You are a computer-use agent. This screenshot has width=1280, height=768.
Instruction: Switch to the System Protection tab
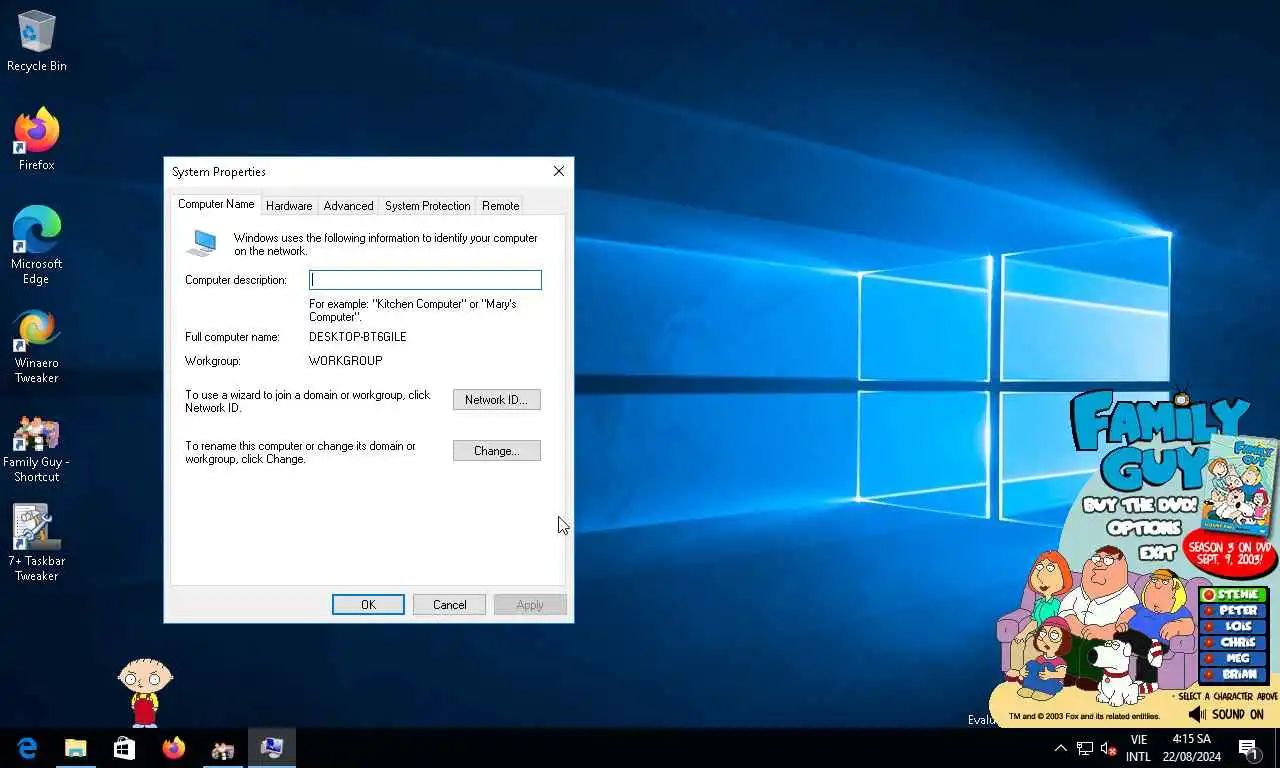(x=427, y=206)
